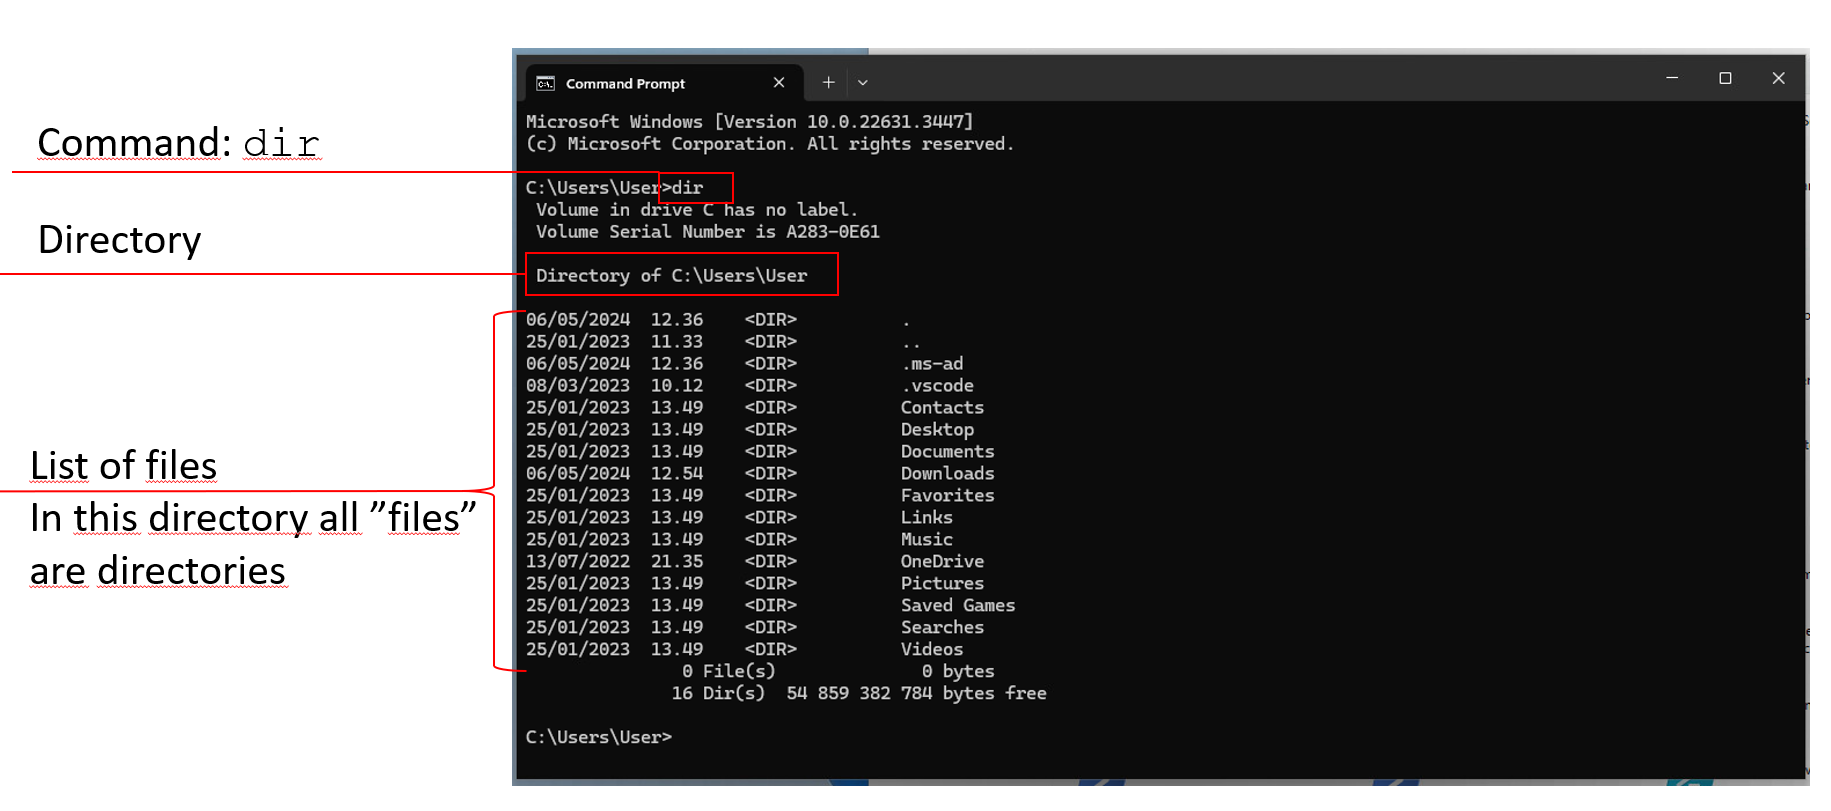Click the Desktop directory entry
This screenshot has width=1831, height=811.
[x=937, y=430]
